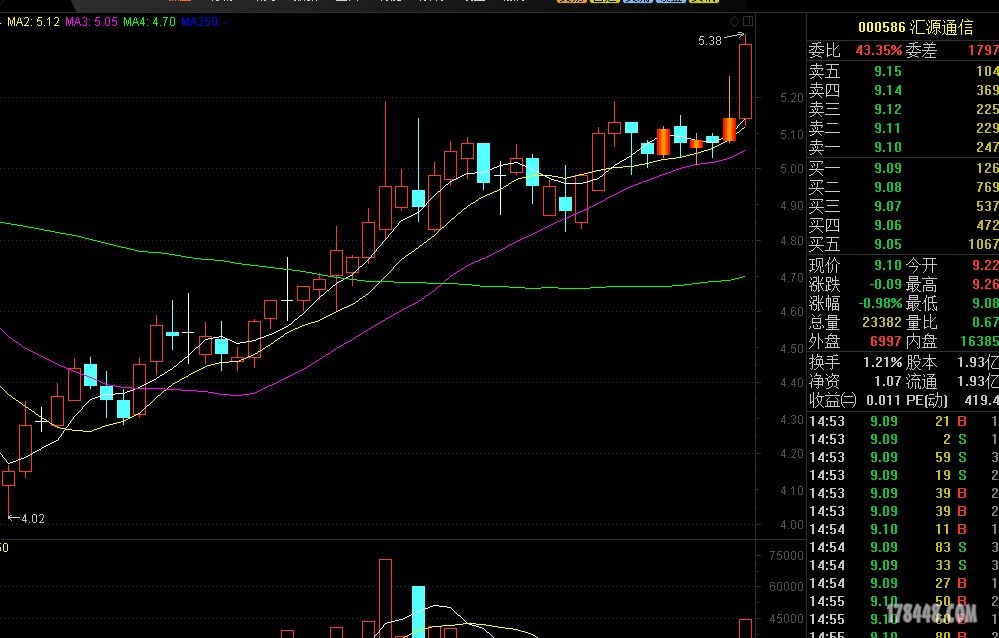Click the 45000 volume axis label

click(x=787, y=618)
